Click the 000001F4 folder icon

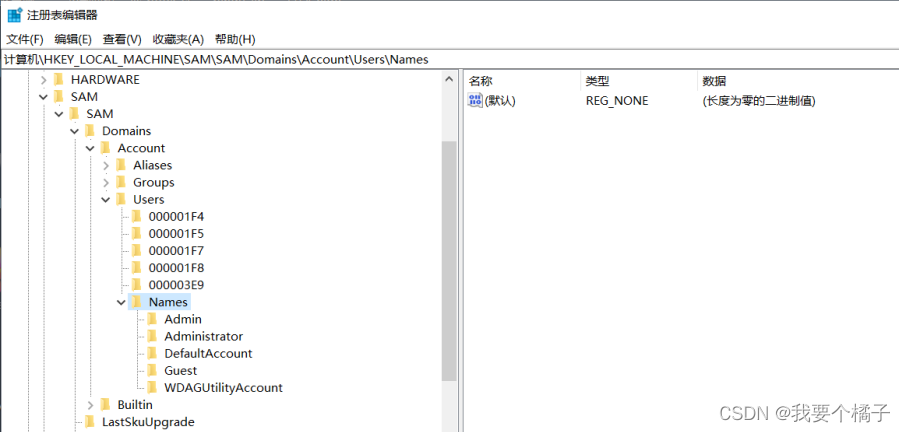point(136,217)
